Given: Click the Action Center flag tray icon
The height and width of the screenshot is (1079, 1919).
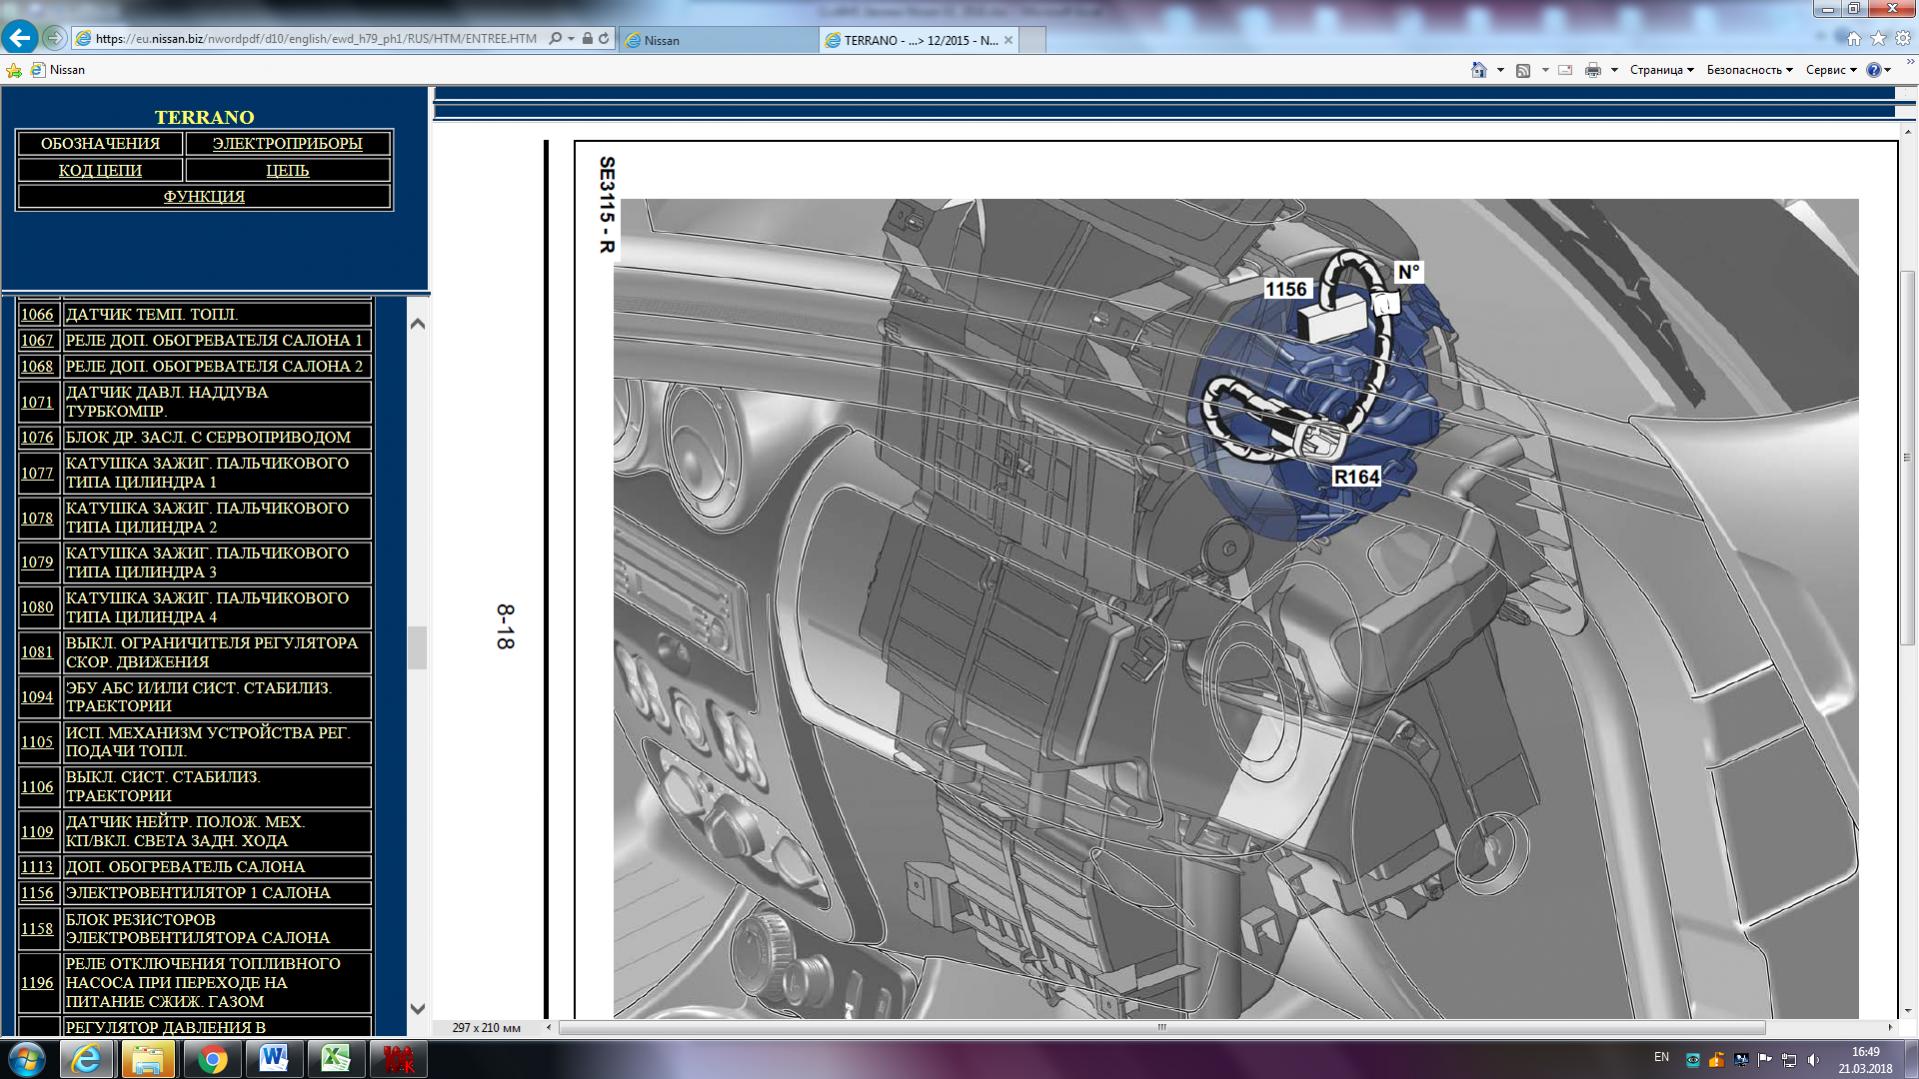Looking at the screenshot, I should pyautogui.click(x=1765, y=1059).
